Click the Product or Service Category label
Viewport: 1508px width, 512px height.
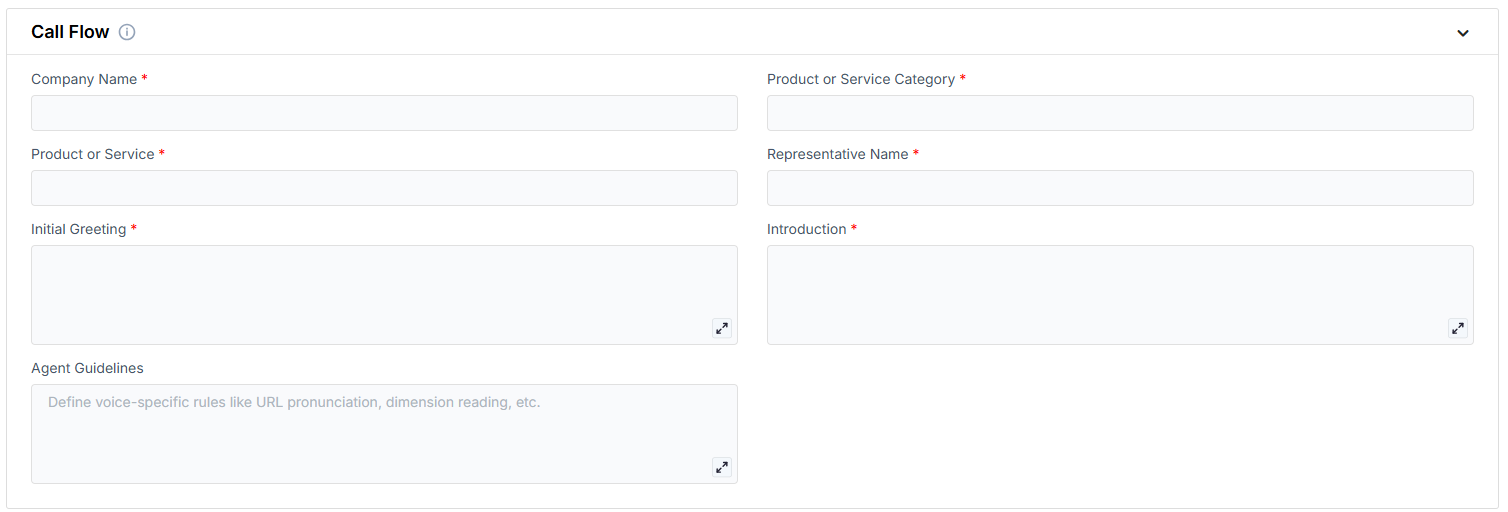861,79
